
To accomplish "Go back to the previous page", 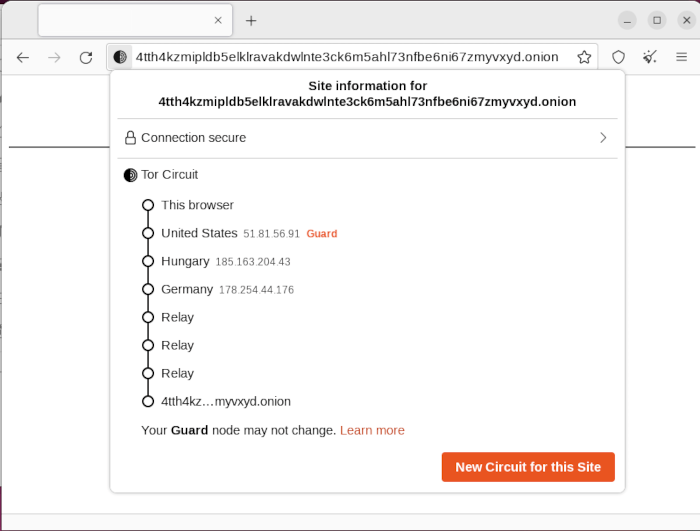I will [x=23, y=57].
